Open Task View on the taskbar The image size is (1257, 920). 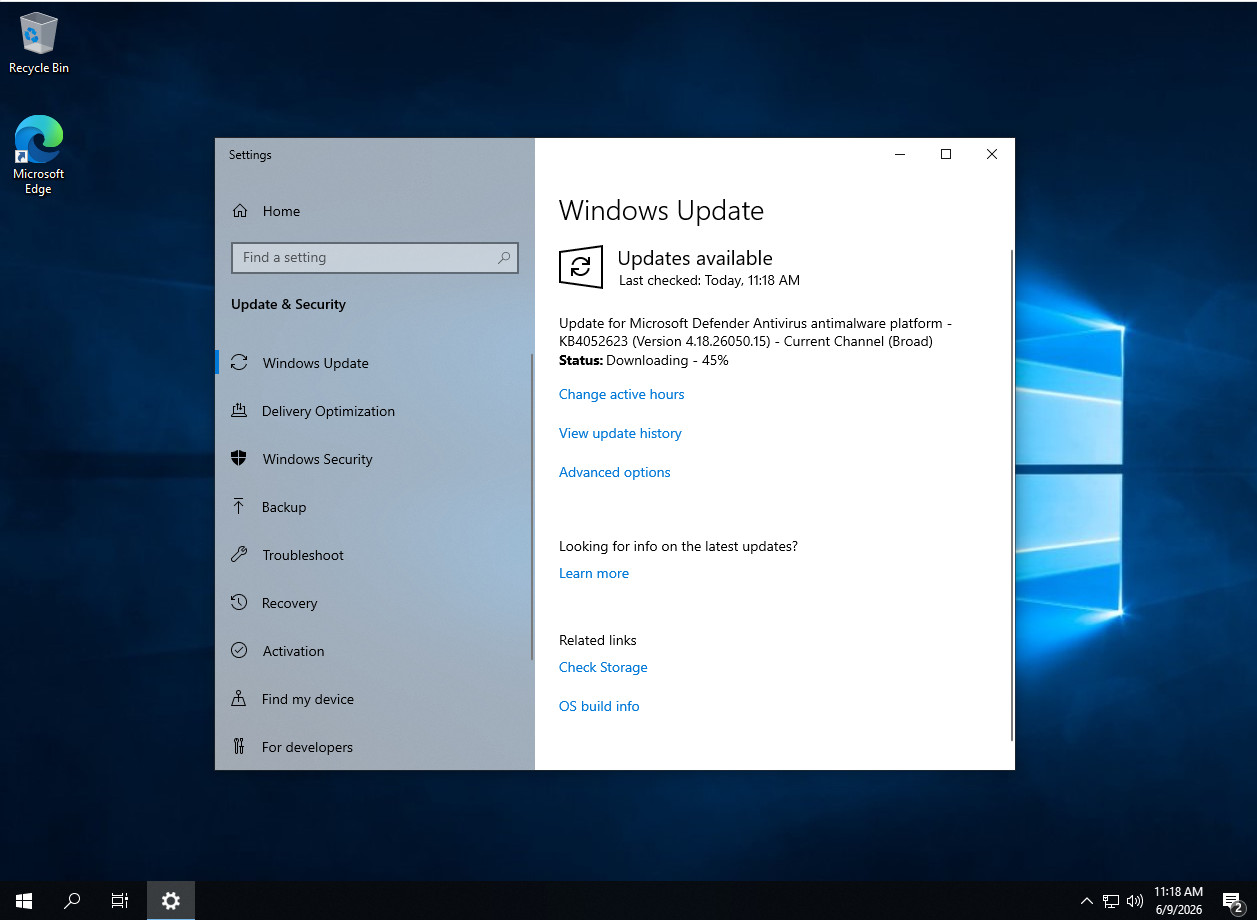pos(120,901)
